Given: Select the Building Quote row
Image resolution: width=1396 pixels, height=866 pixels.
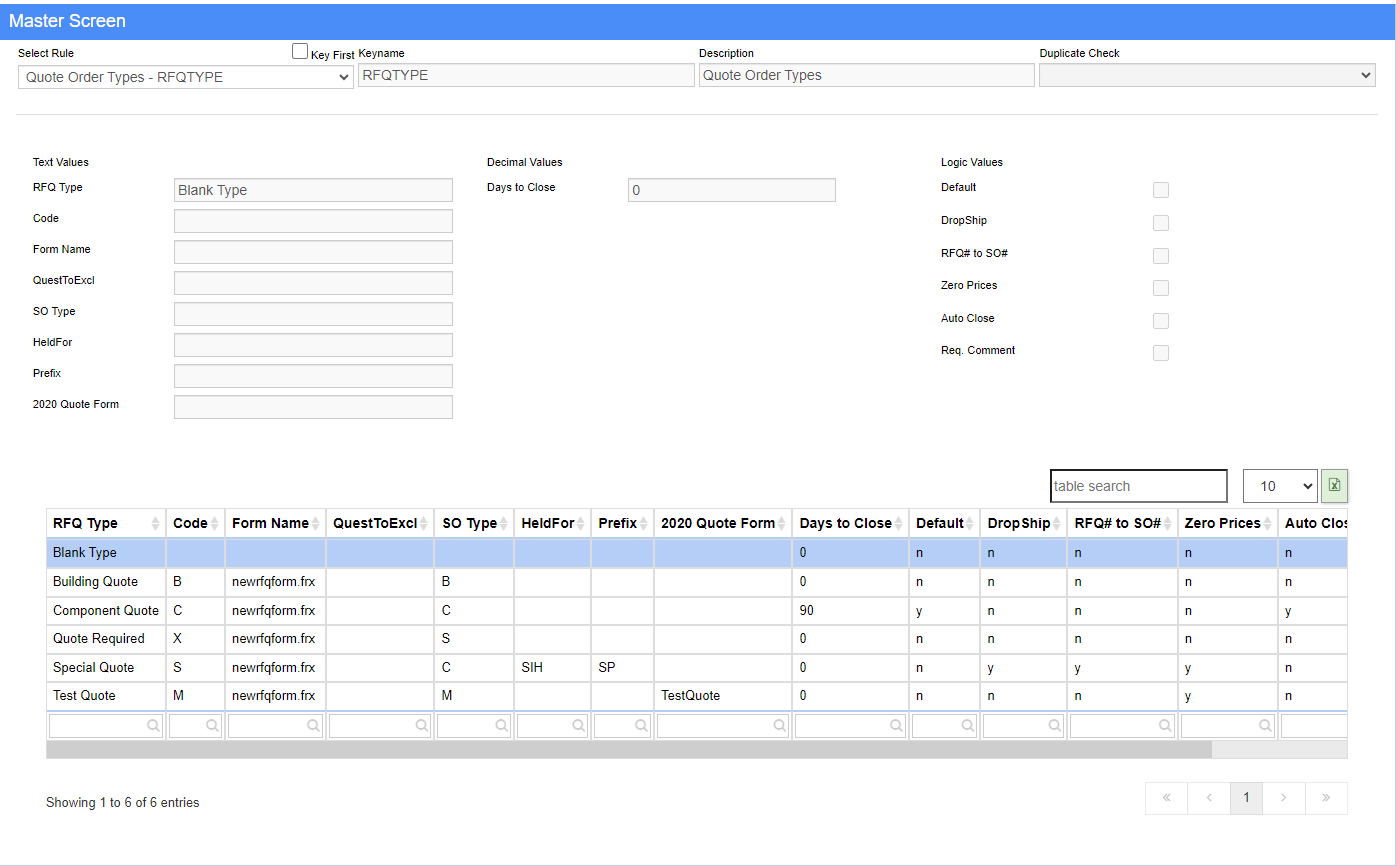Looking at the screenshot, I should [x=697, y=582].
